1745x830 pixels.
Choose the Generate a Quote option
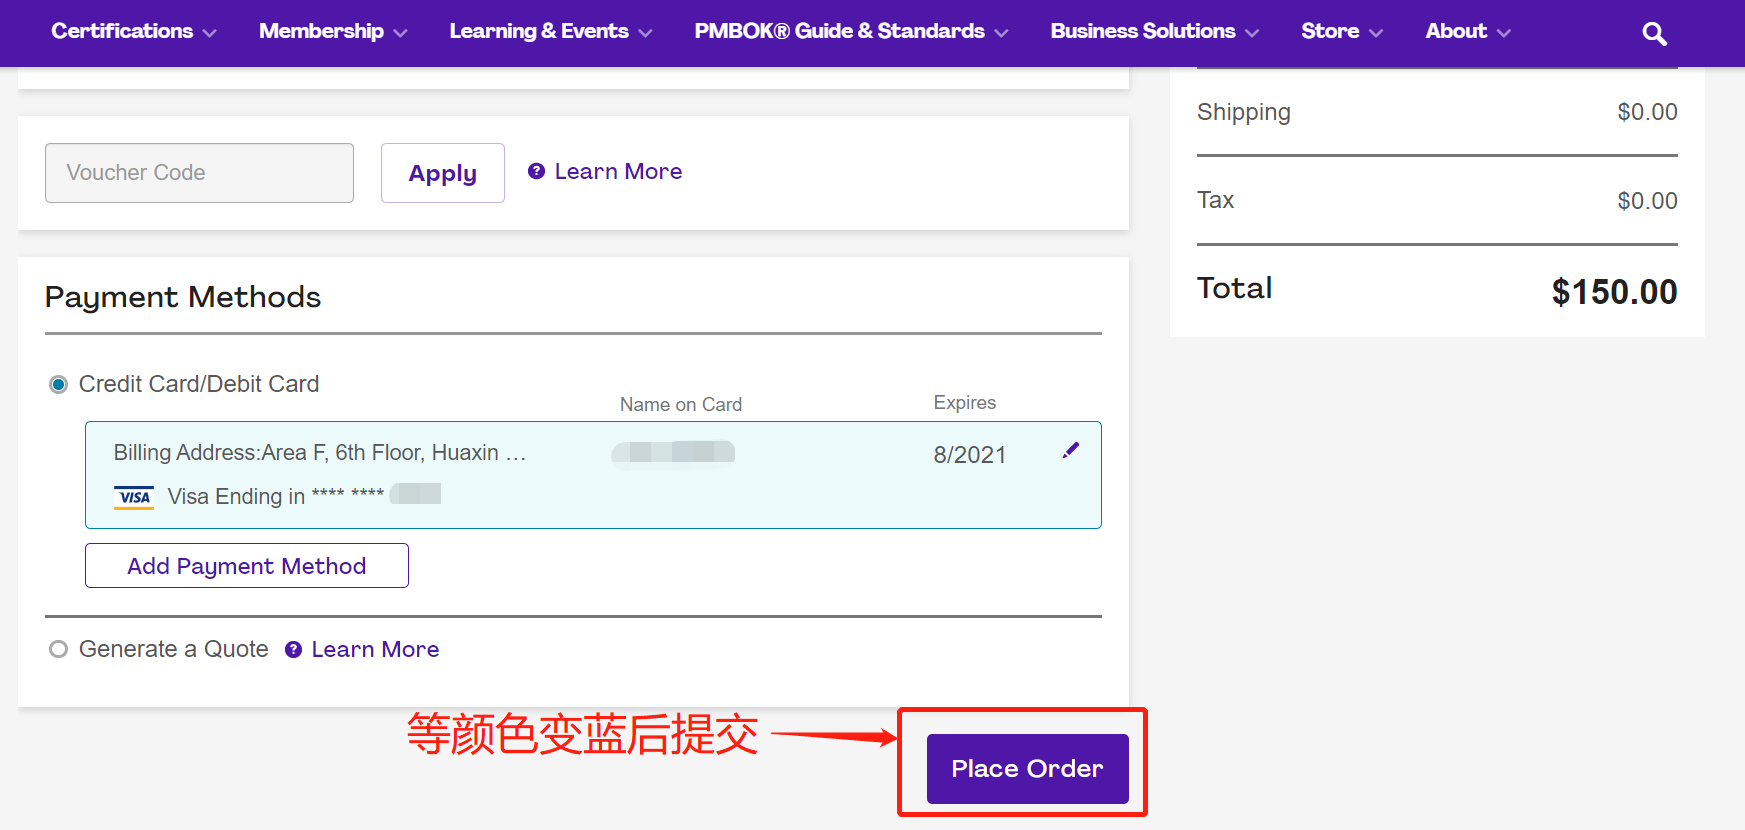point(59,650)
